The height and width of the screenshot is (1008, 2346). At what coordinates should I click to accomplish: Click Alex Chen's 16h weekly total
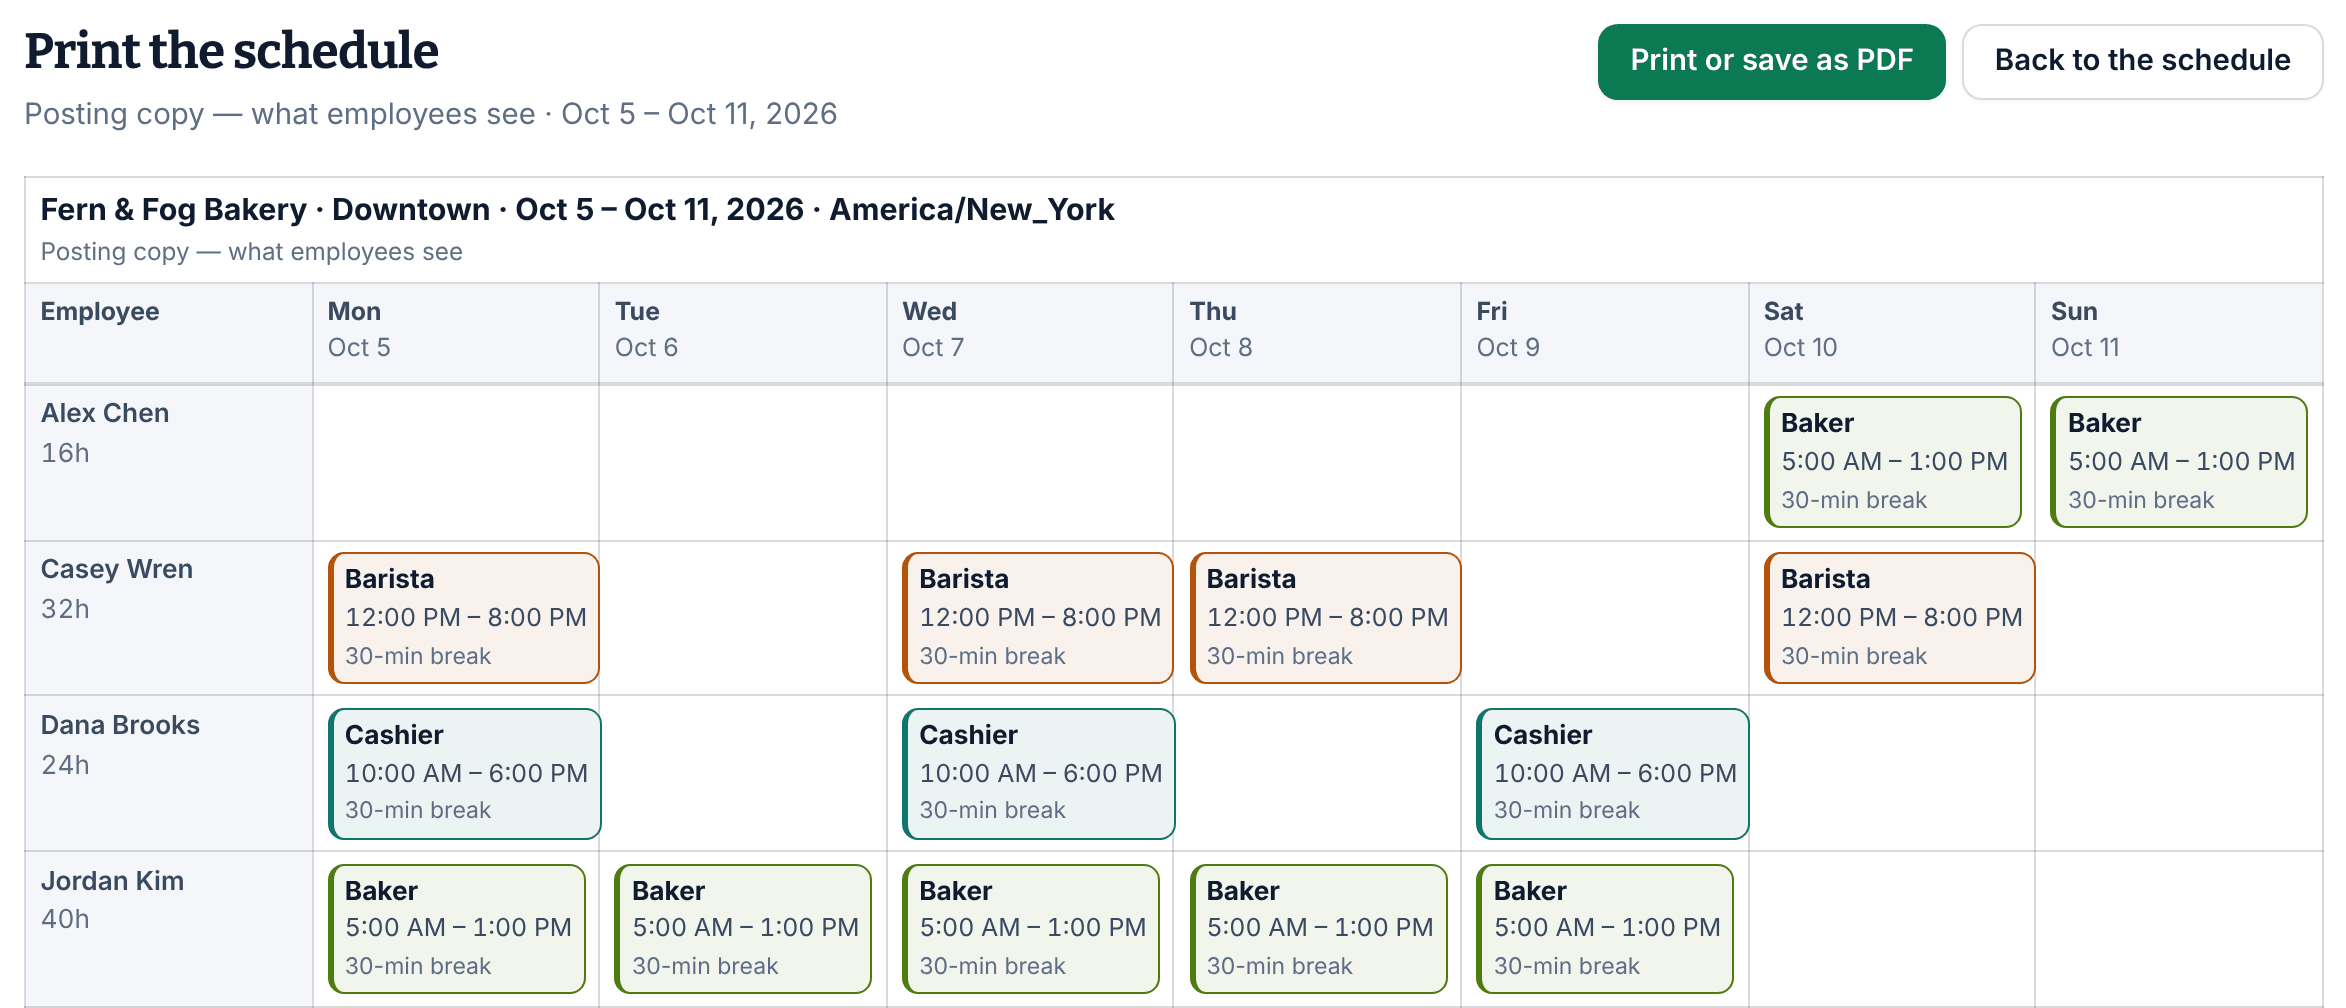(65, 453)
